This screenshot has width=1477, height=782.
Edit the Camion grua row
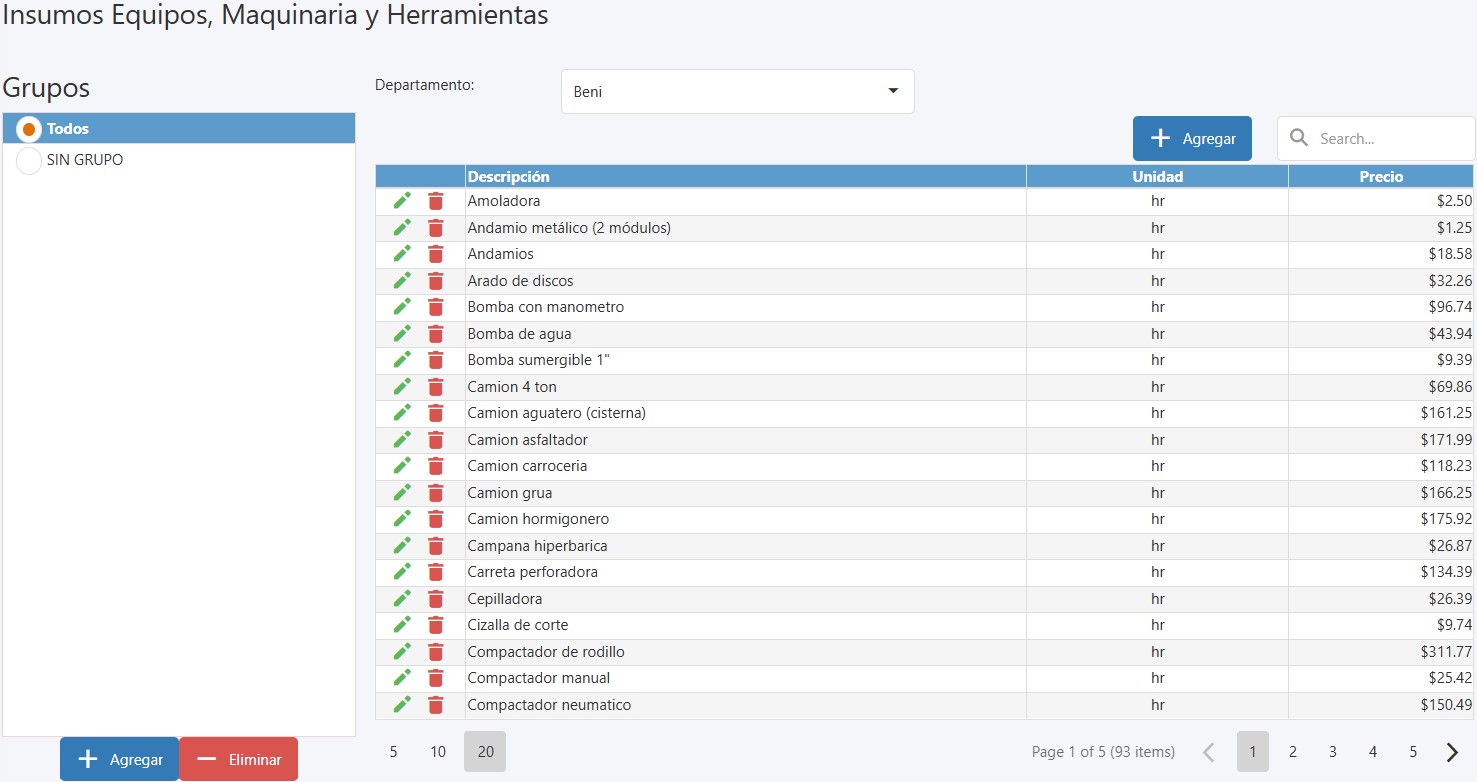tap(402, 493)
